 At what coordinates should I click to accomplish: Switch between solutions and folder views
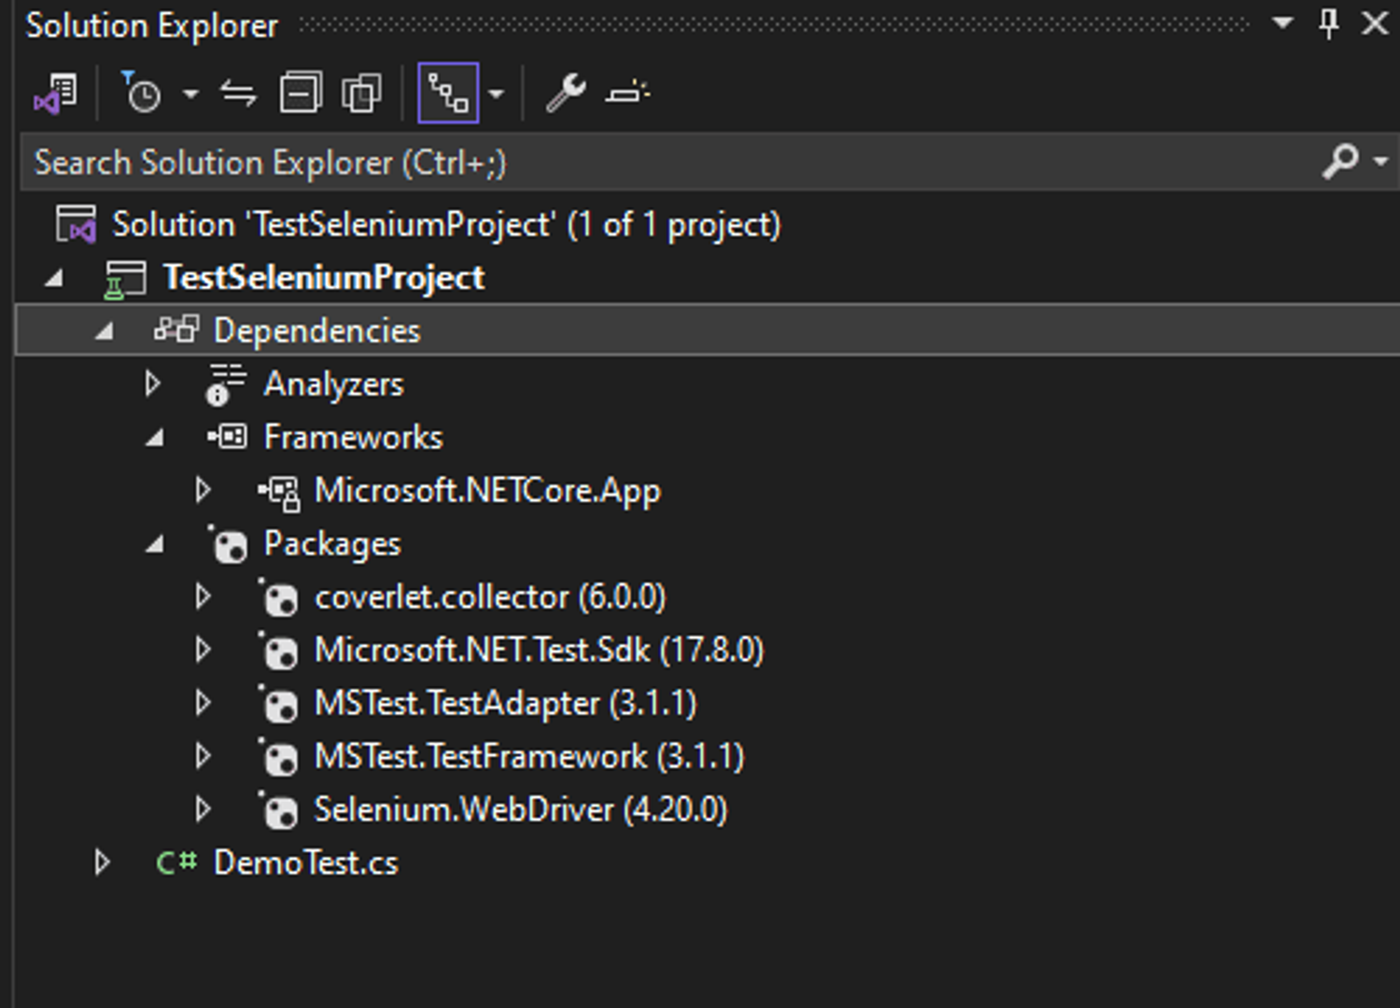pyautogui.click(x=55, y=94)
